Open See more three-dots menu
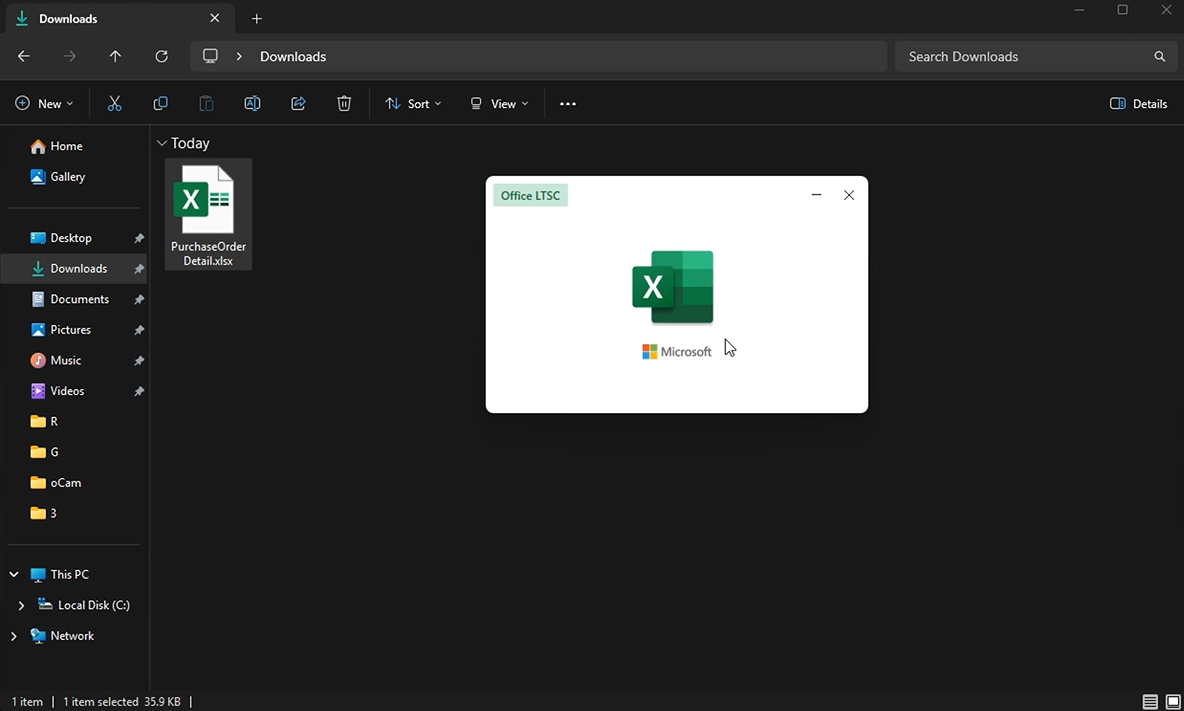Screen dimensions: 1184x711 click(x=568, y=104)
